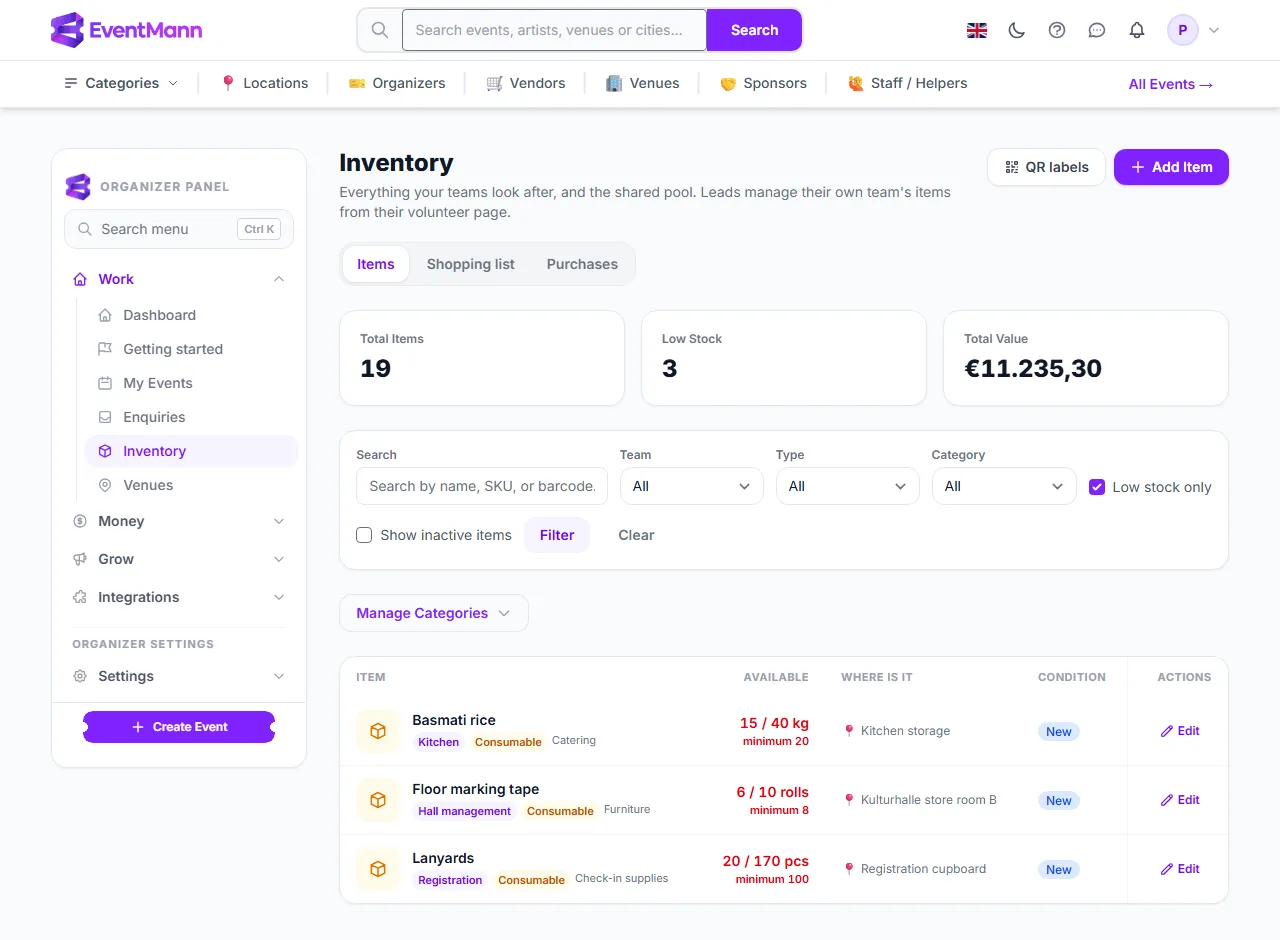1280x940 pixels.
Task: Open notifications bell icon
Action: [x=1137, y=30]
